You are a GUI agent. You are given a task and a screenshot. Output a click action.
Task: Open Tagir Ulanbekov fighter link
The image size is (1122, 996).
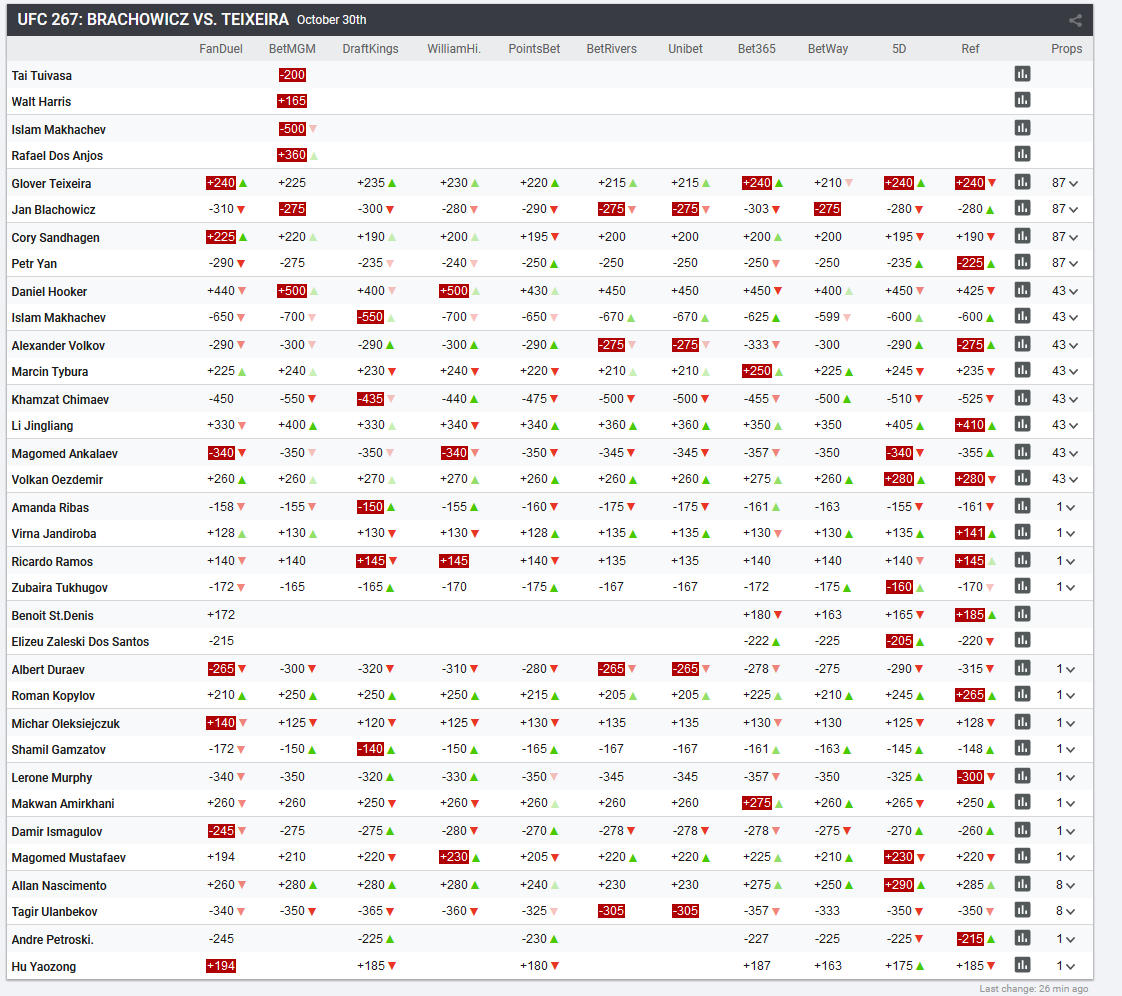54,912
